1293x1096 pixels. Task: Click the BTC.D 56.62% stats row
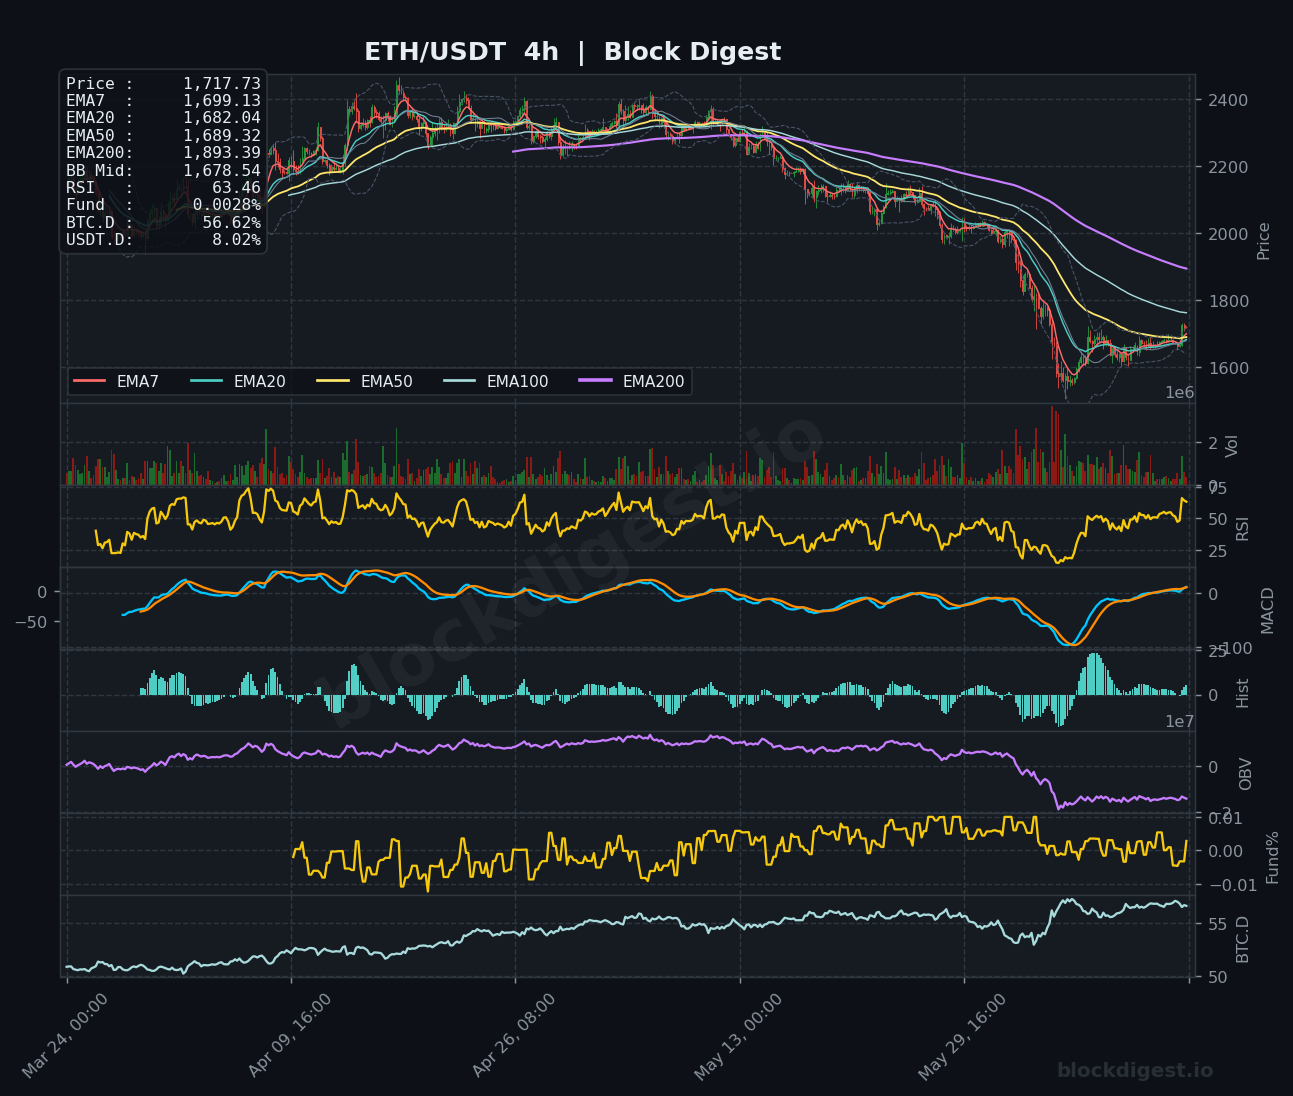click(x=163, y=223)
